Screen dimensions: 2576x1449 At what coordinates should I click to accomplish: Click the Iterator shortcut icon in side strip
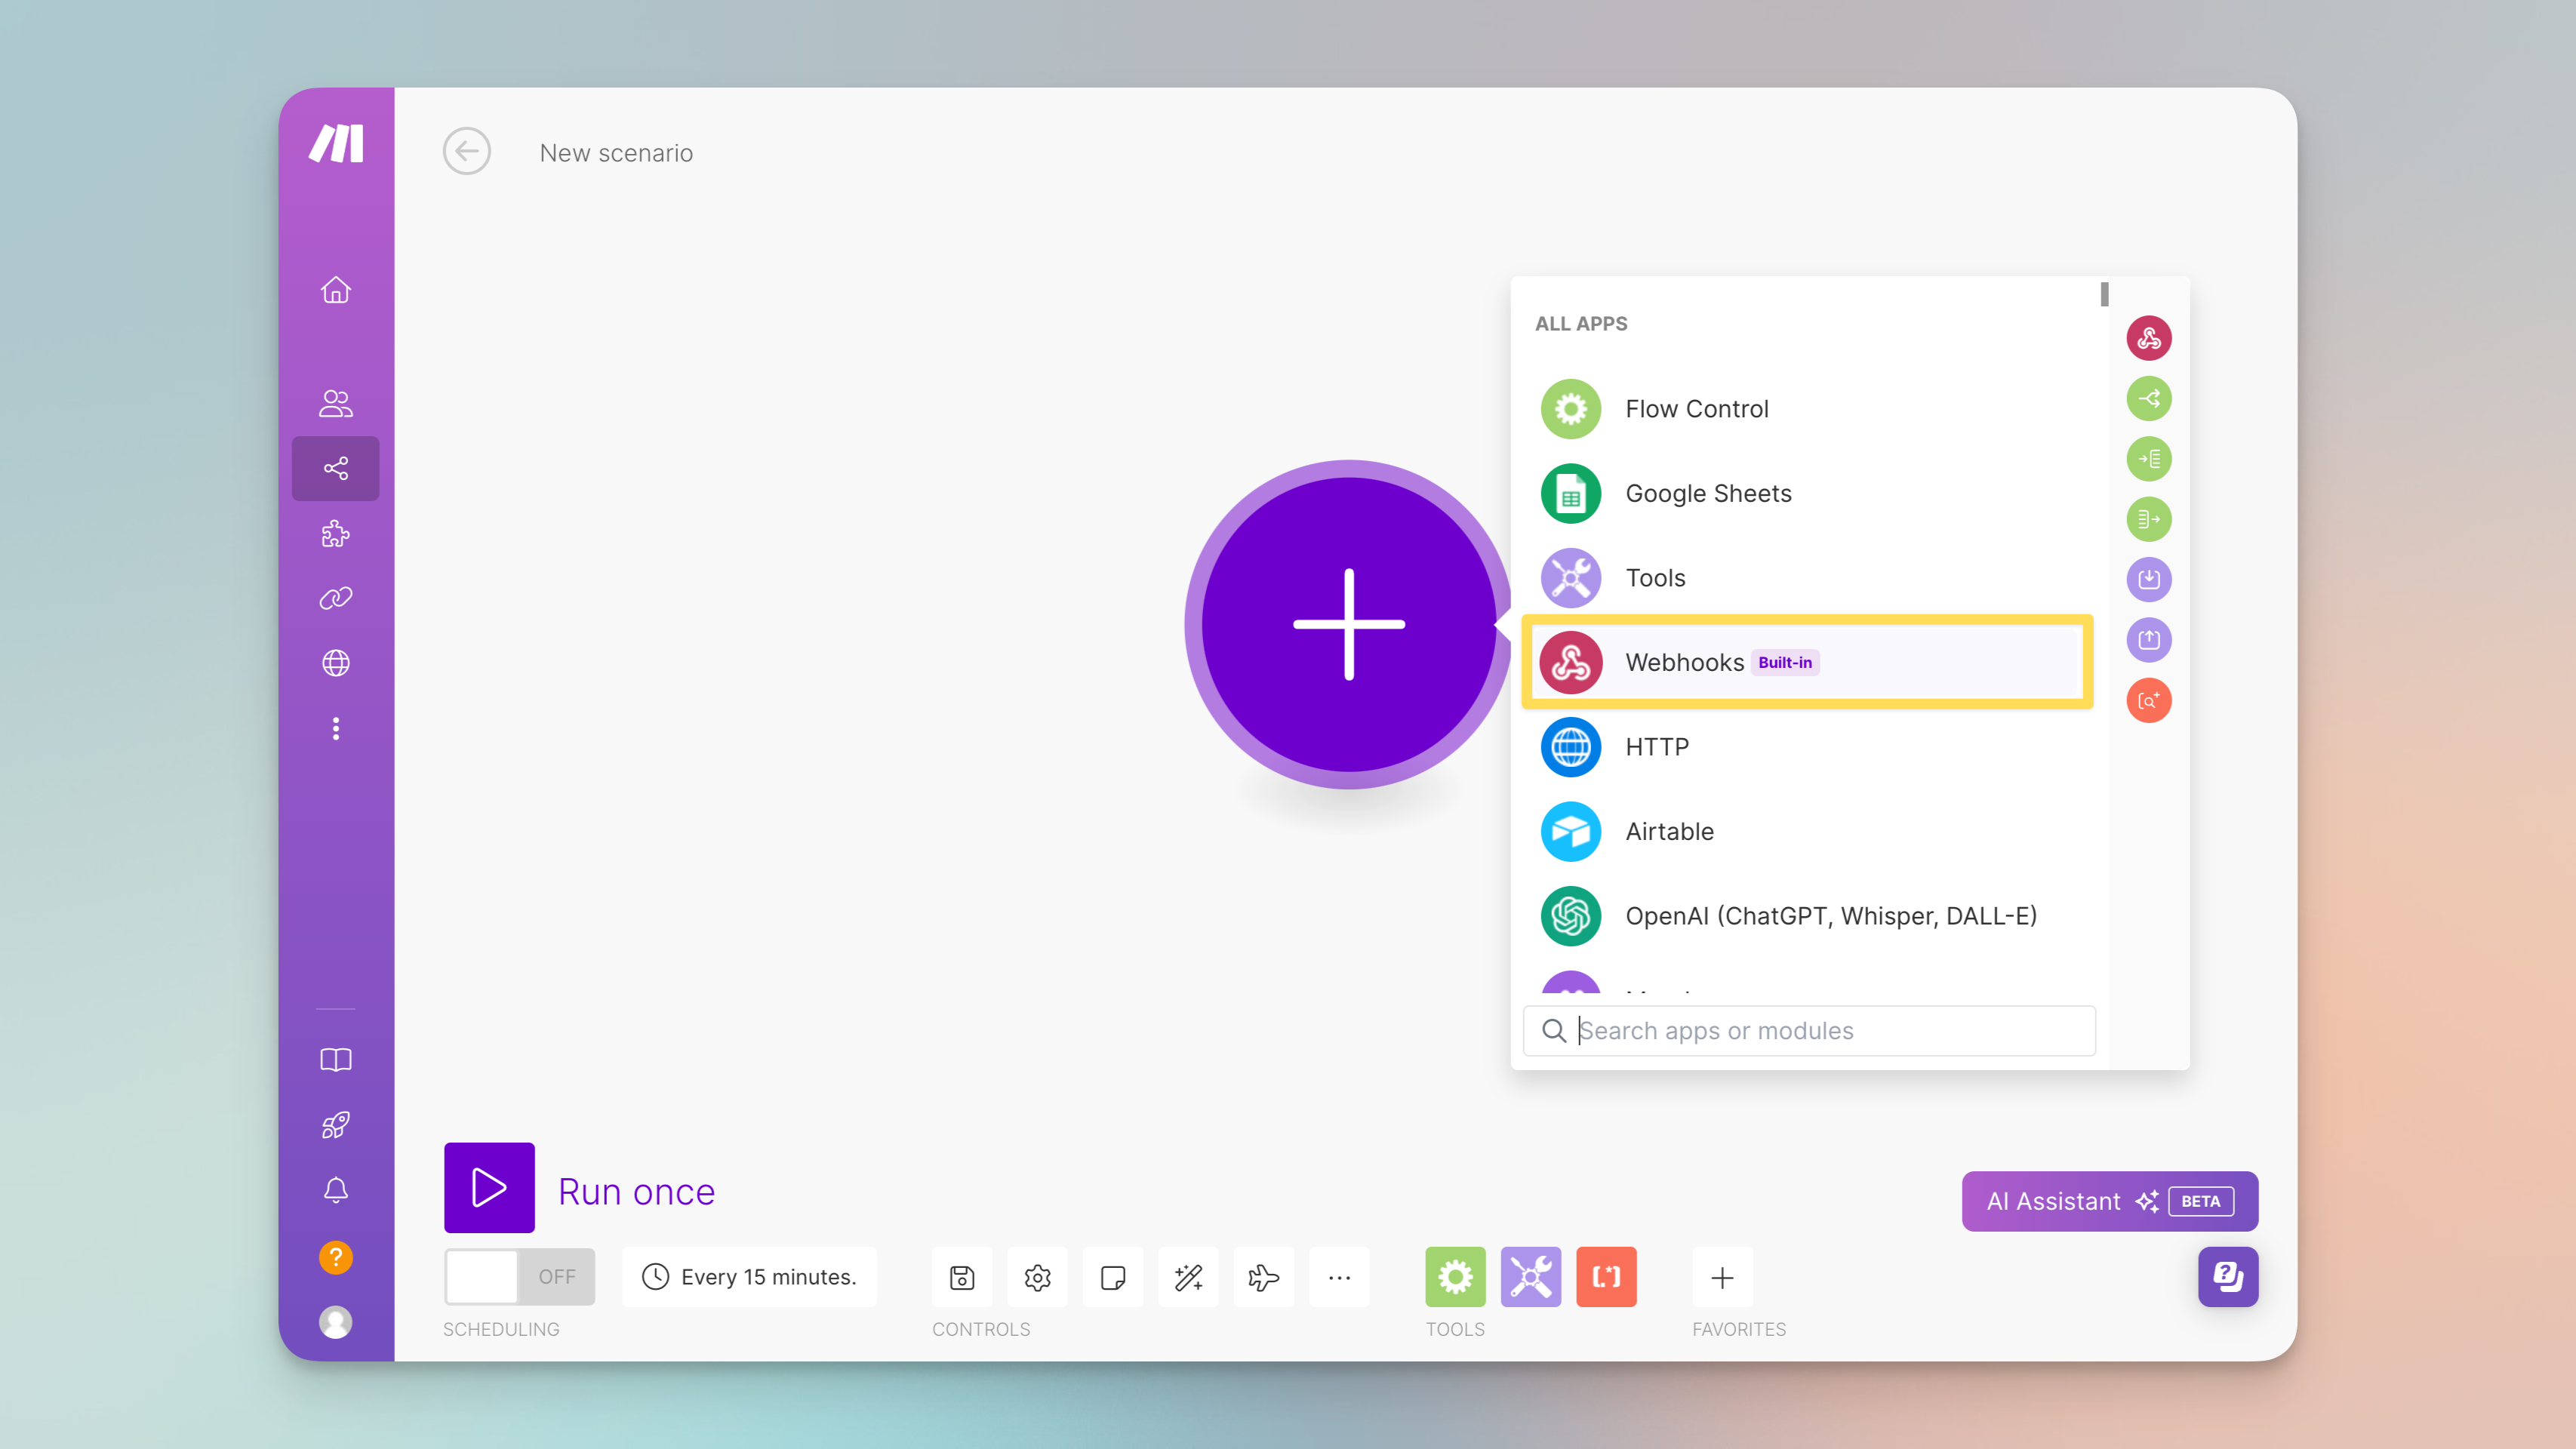point(2149,459)
